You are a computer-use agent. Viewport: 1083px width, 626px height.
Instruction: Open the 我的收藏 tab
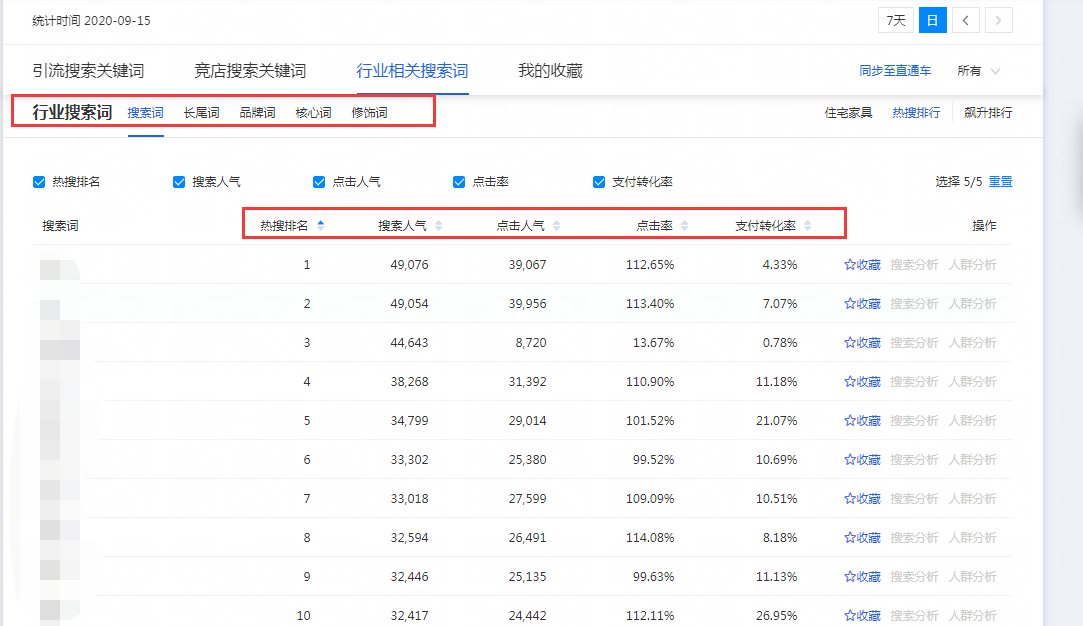(550, 71)
